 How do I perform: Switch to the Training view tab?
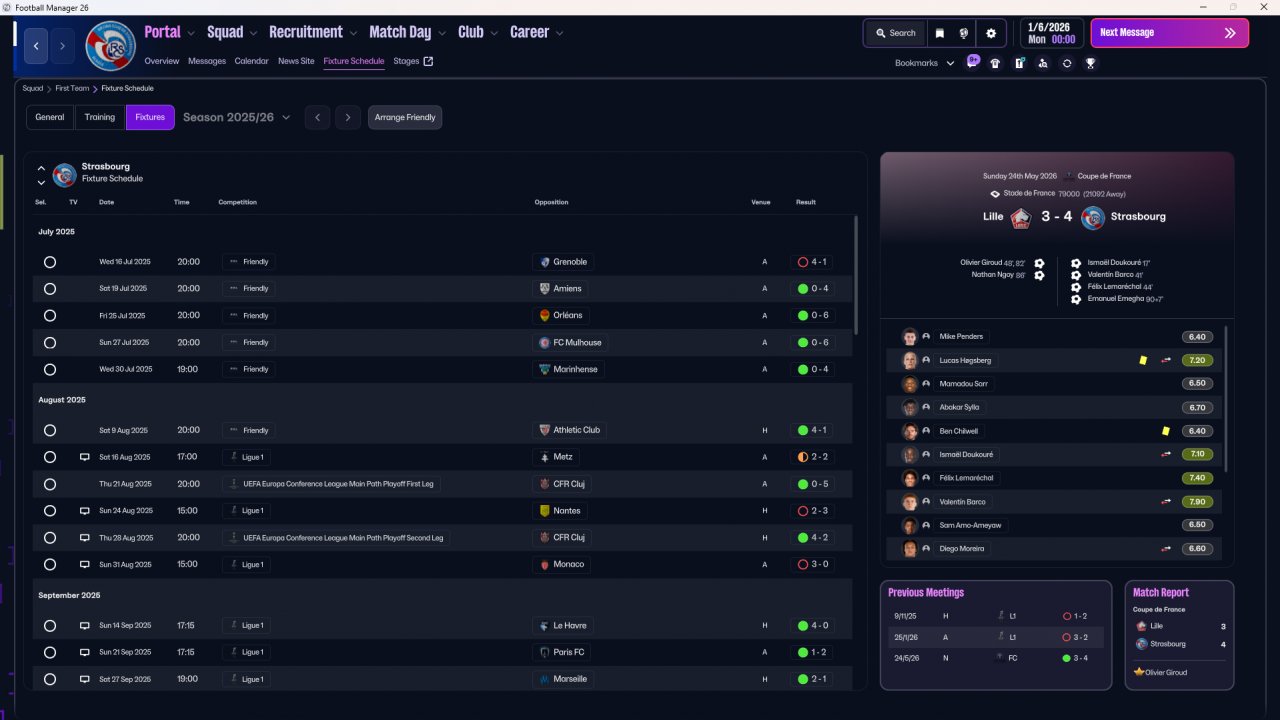tap(100, 117)
